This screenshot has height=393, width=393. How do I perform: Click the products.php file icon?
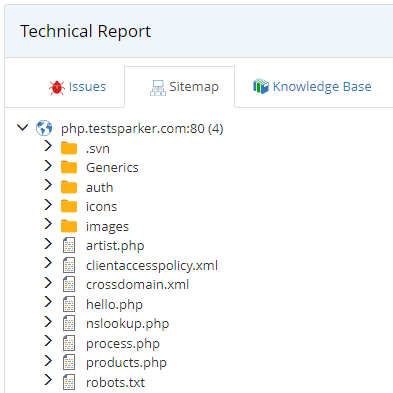point(69,363)
